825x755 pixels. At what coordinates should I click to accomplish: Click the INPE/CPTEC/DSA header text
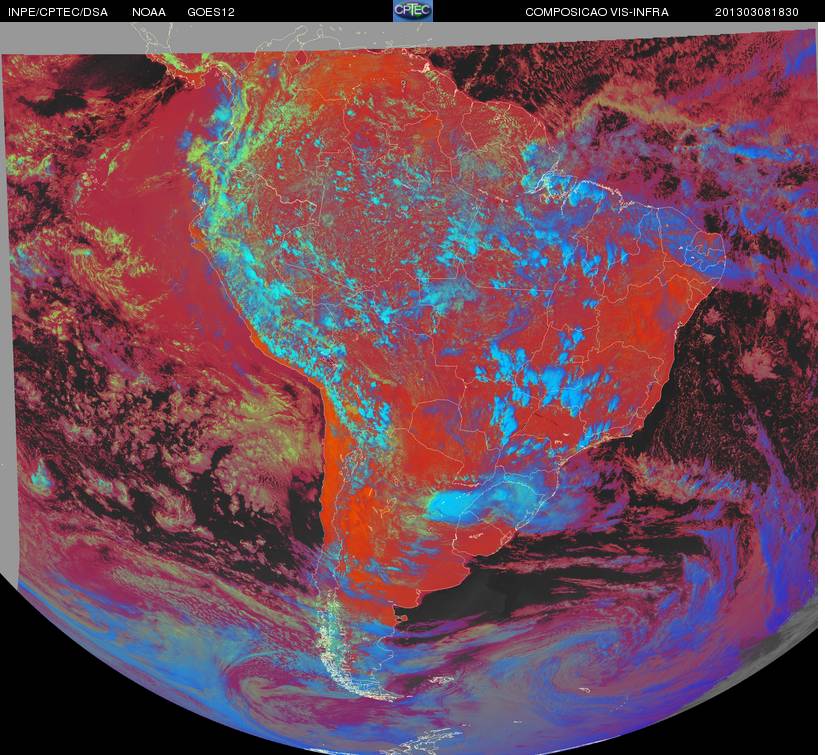pyautogui.click(x=58, y=12)
